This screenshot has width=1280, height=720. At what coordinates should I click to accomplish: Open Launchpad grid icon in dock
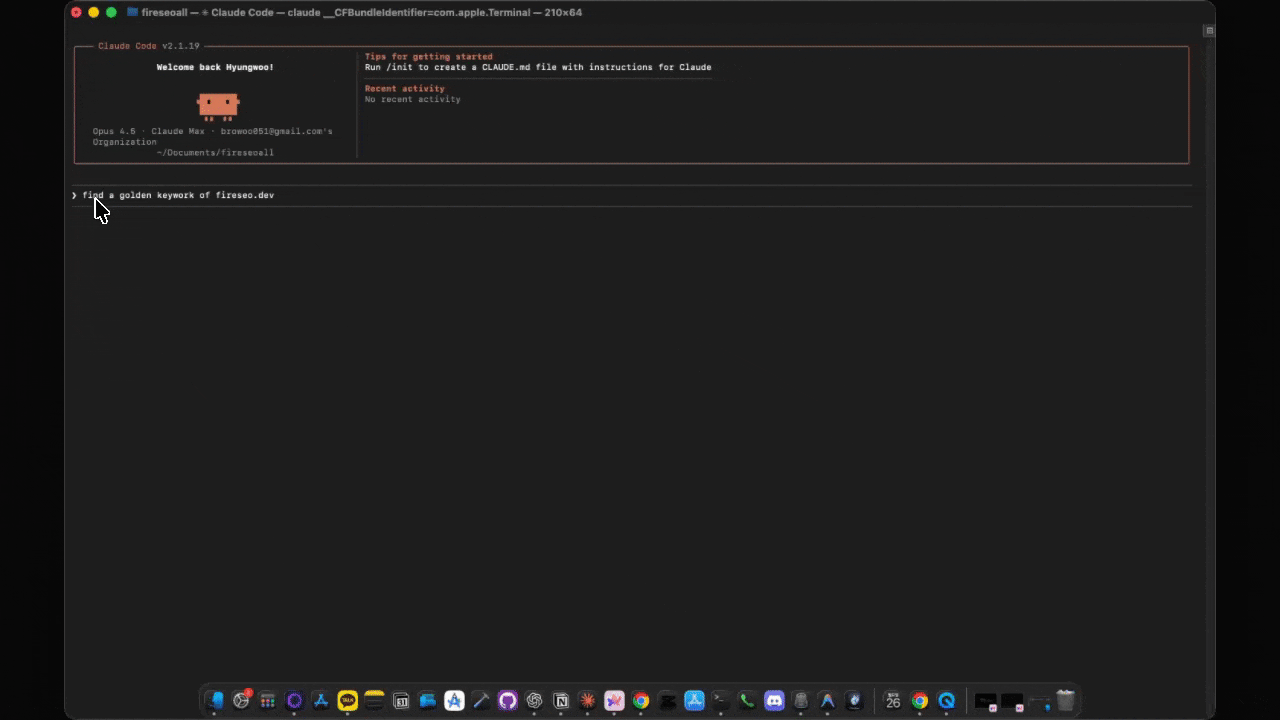[267, 700]
